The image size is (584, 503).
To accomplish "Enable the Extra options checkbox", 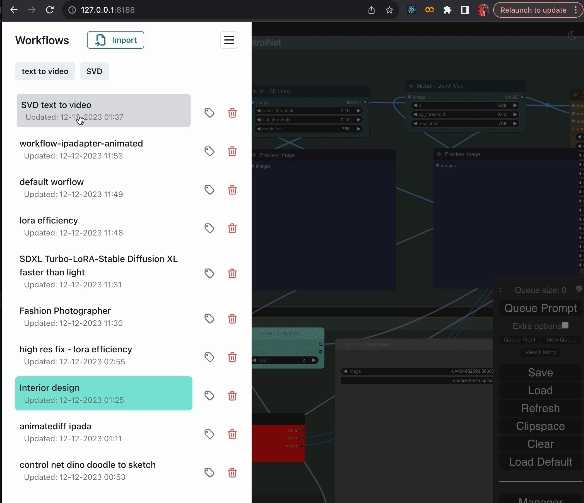I will [565, 325].
